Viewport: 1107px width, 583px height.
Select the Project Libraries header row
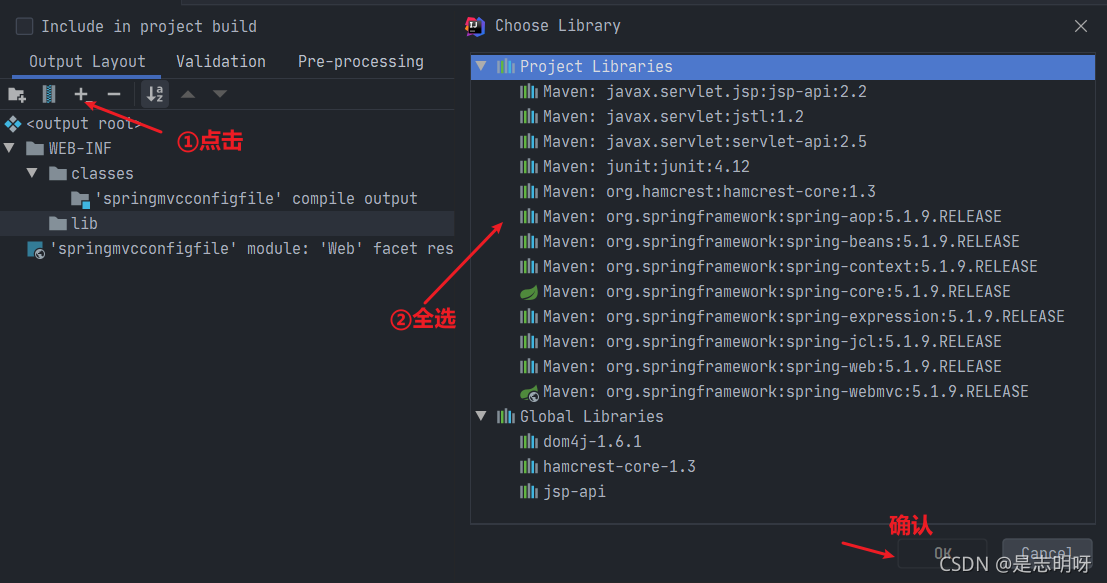783,66
